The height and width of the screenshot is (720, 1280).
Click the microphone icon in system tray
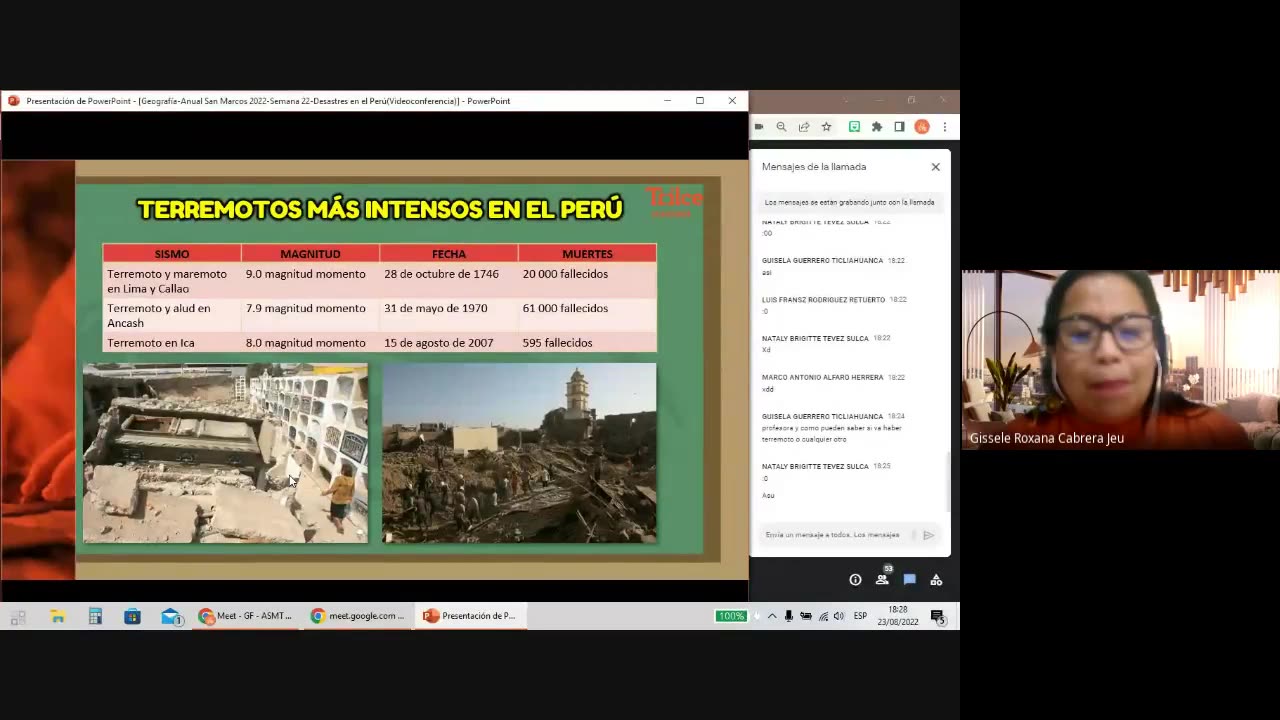(789, 616)
